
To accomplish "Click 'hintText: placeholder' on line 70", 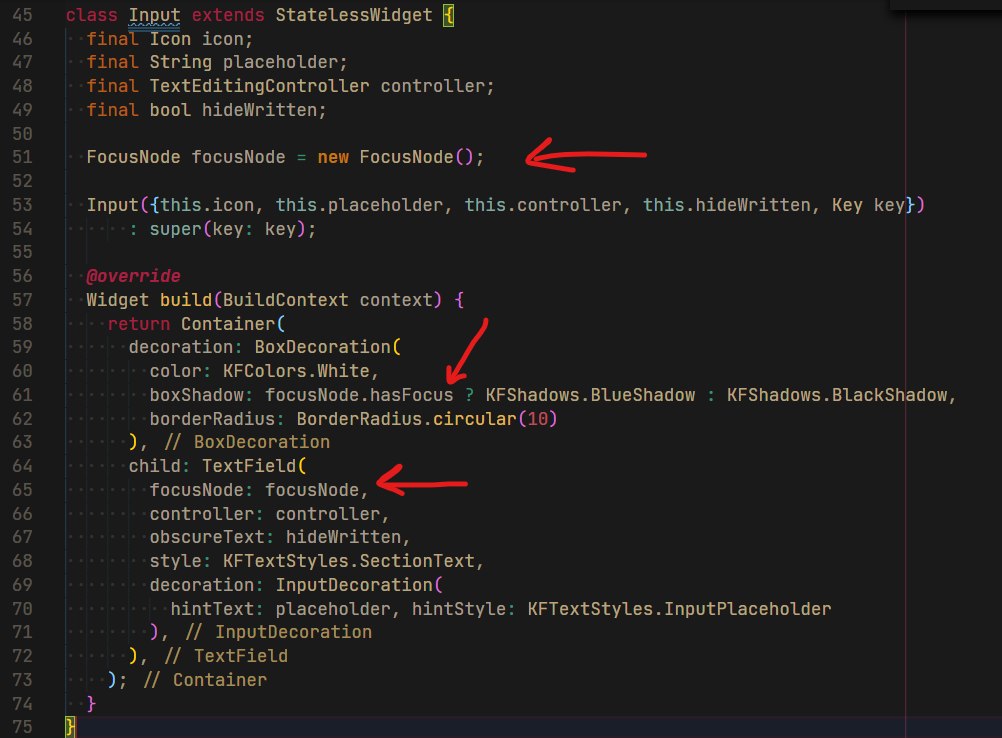I will click(280, 609).
